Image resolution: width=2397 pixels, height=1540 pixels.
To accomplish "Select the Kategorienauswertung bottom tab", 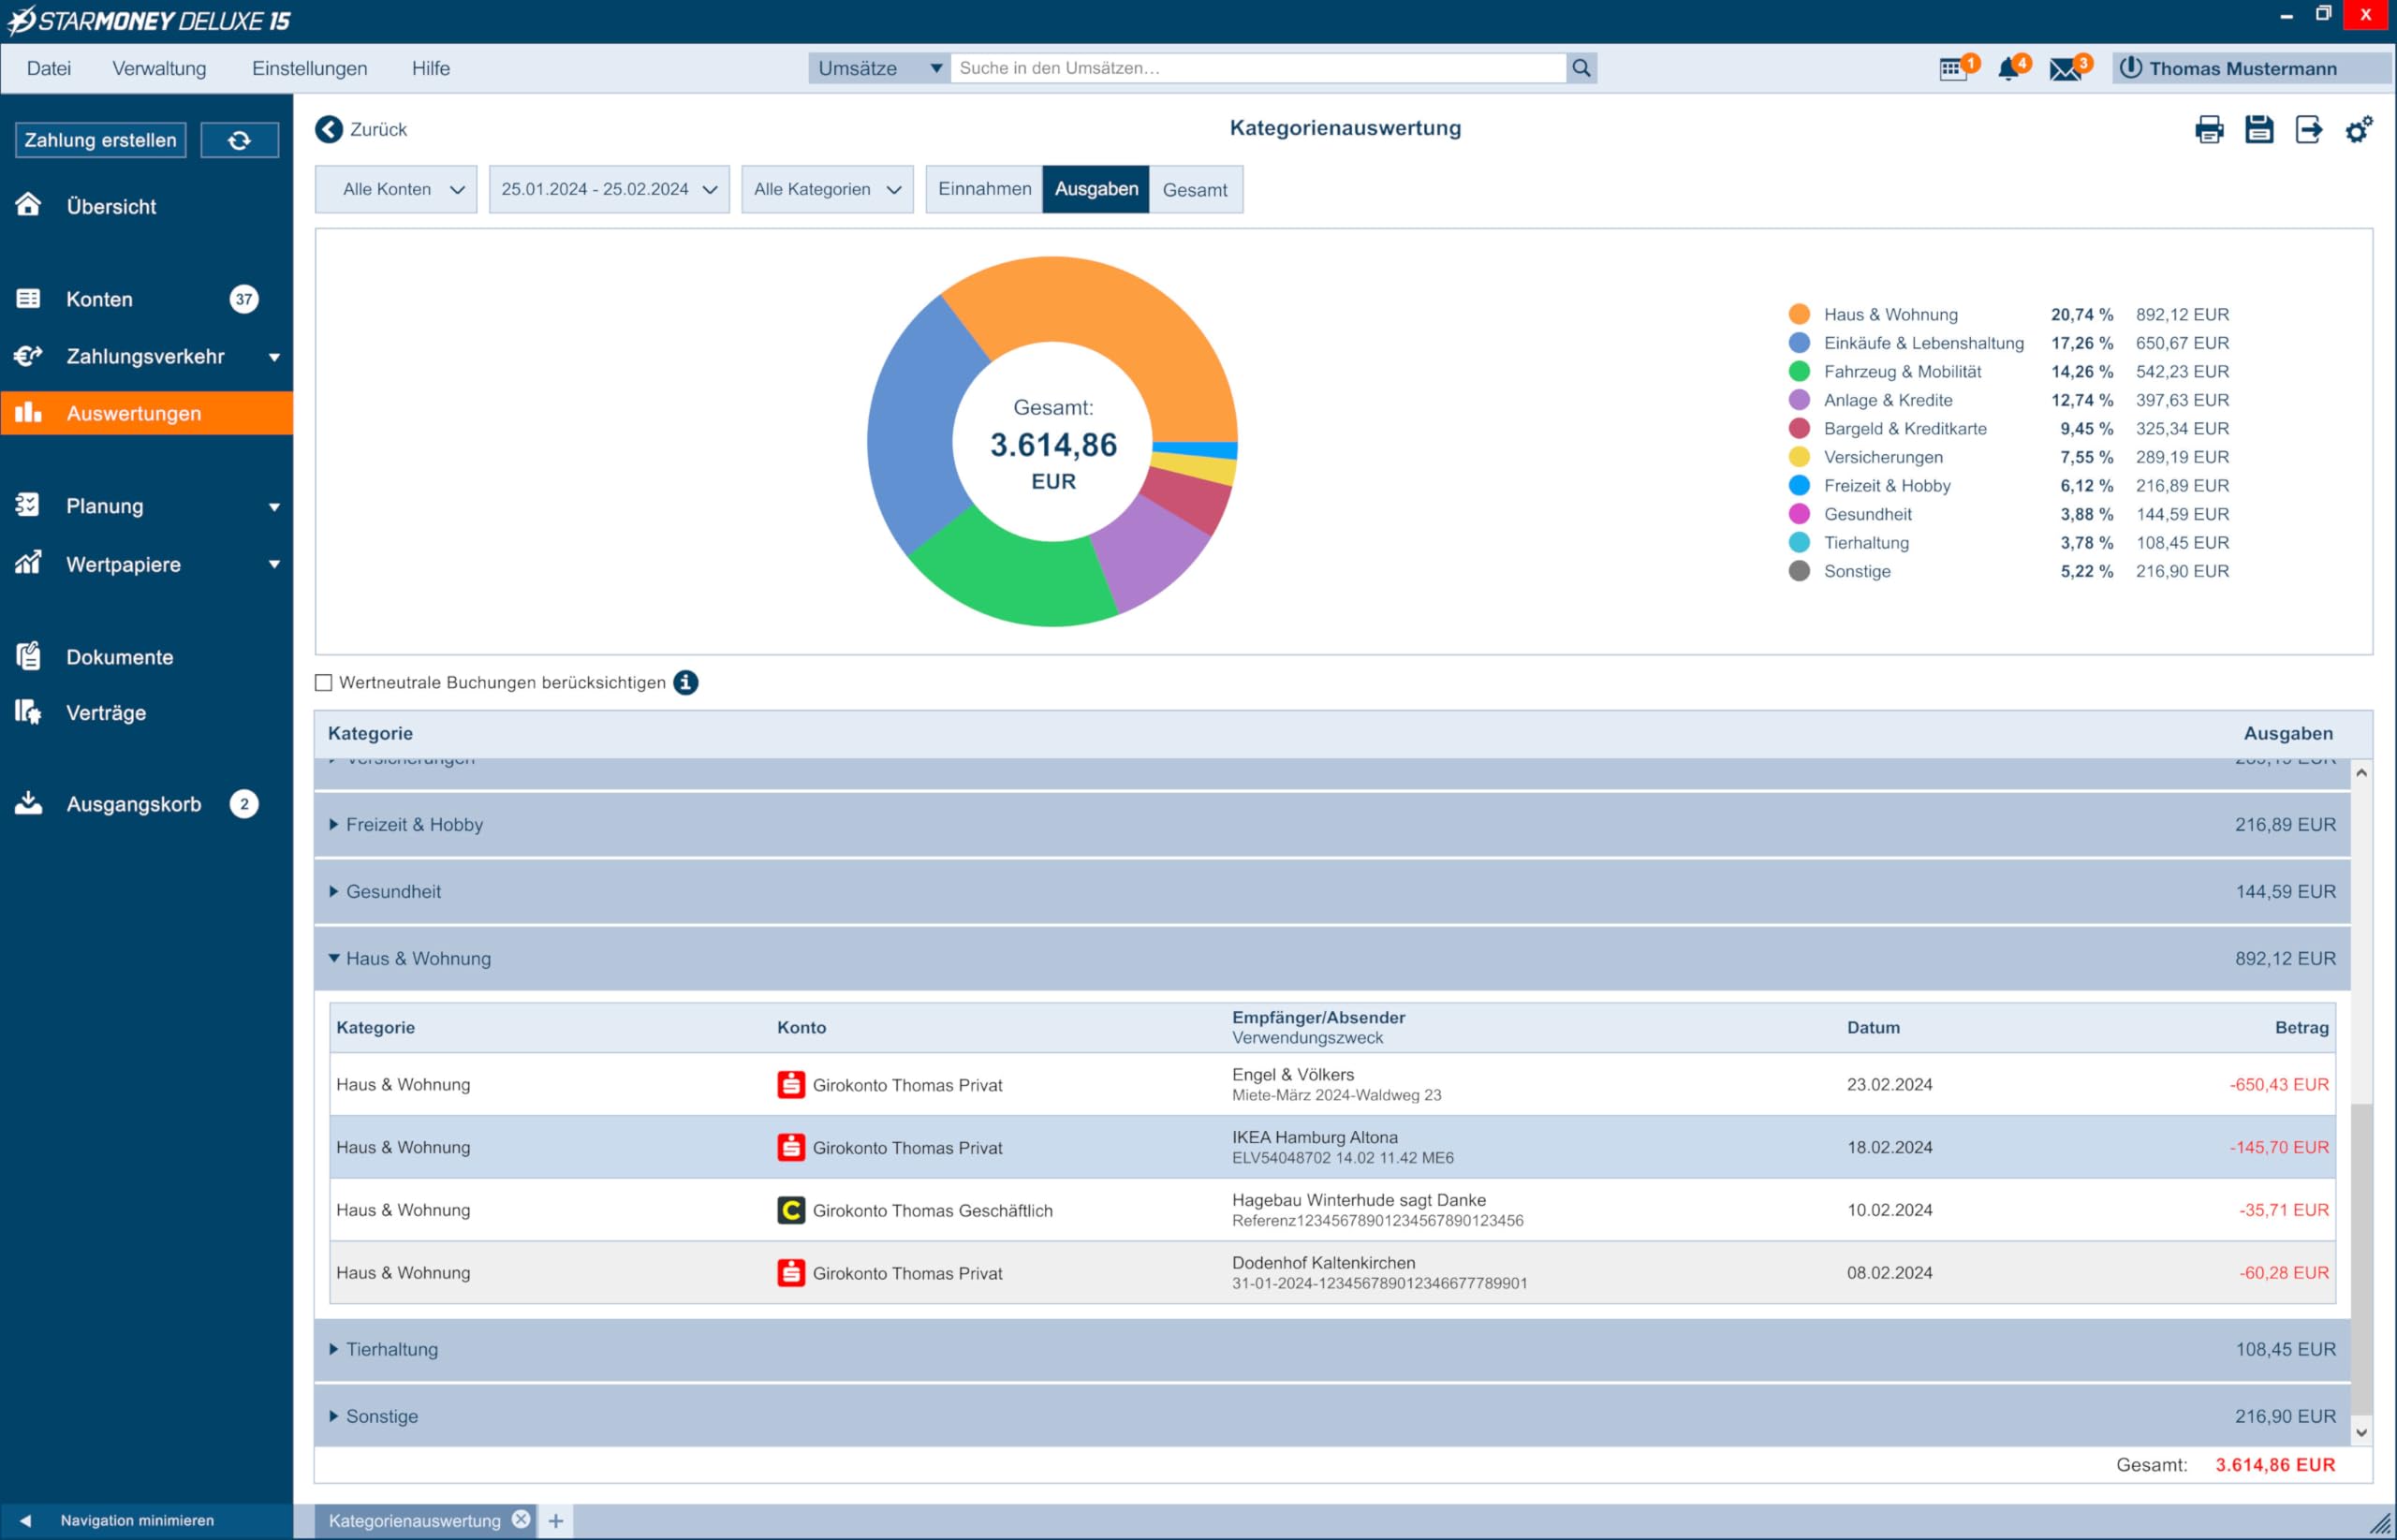I will pos(414,1520).
